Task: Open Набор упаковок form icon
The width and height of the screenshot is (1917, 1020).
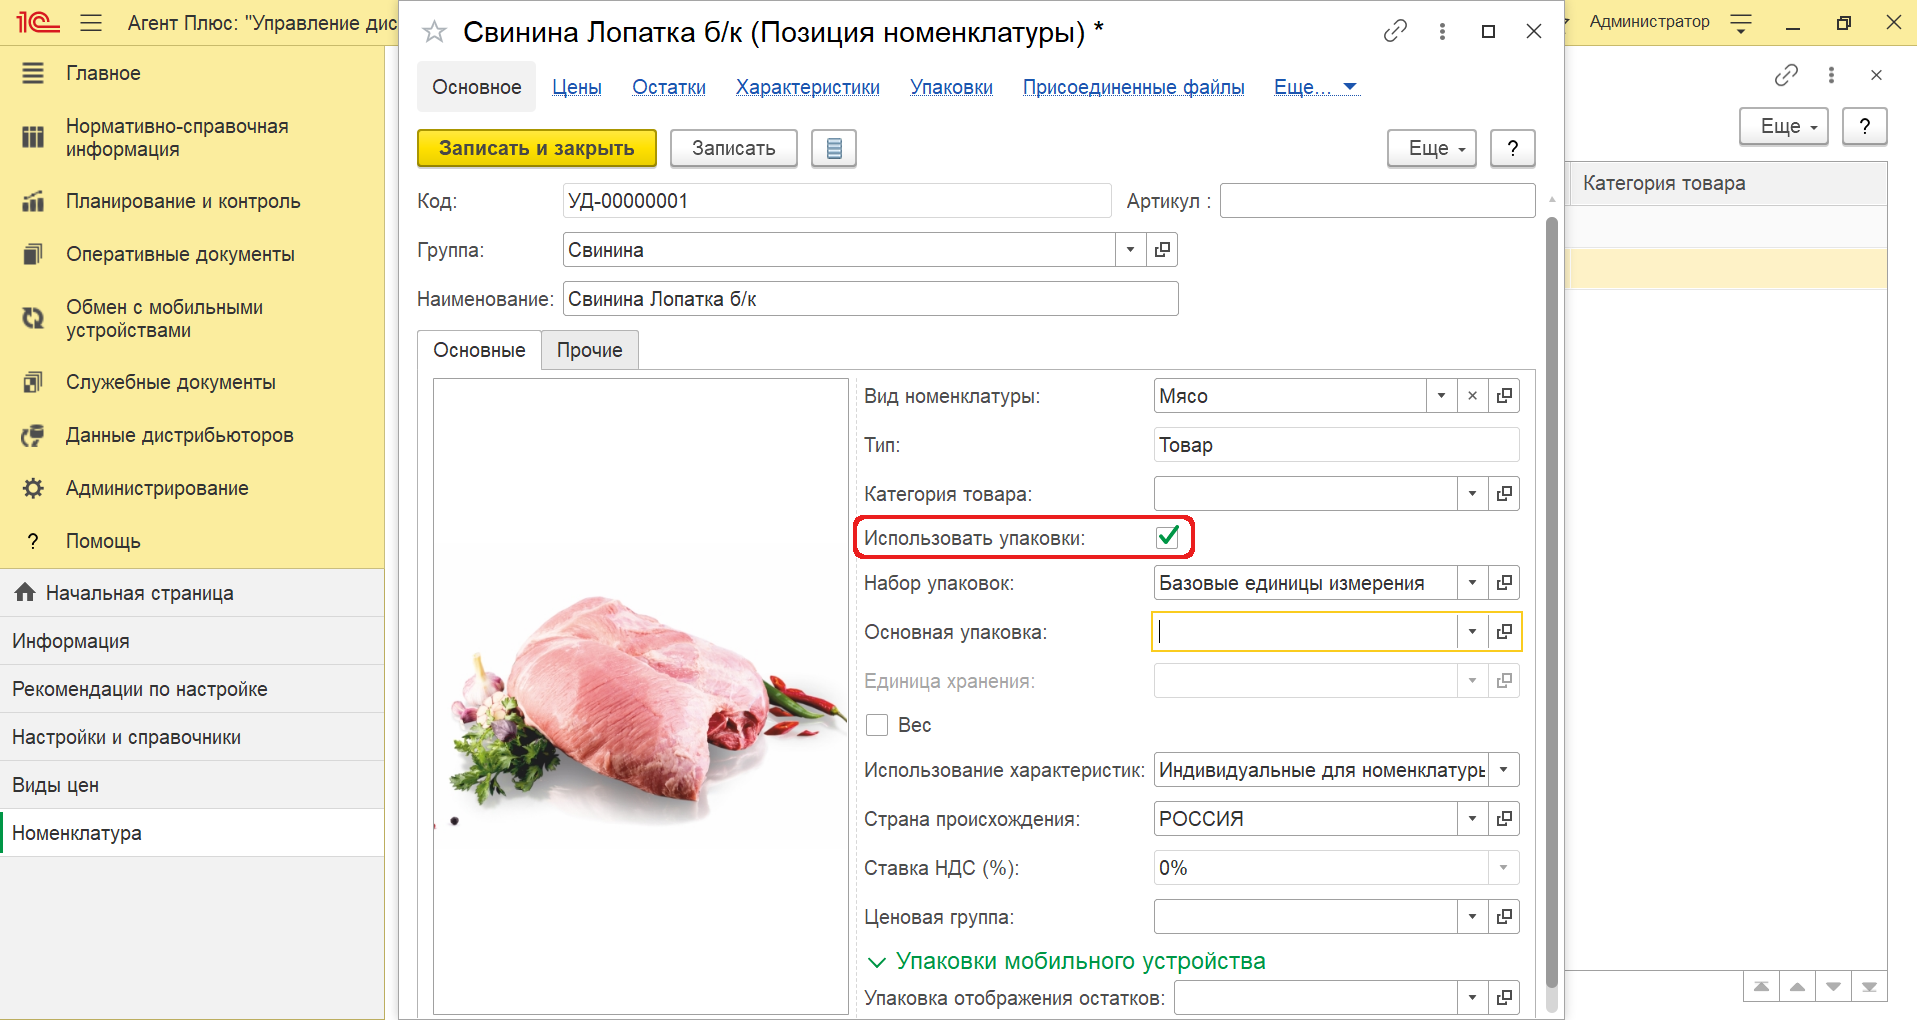Action: point(1504,583)
